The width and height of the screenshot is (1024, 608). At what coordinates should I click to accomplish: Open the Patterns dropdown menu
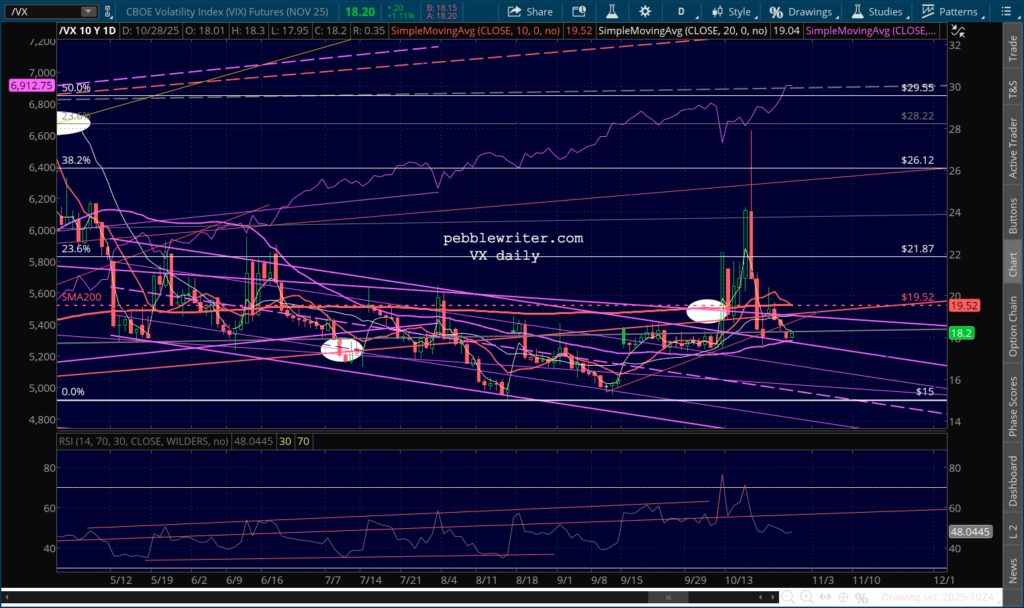[x=952, y=12]
